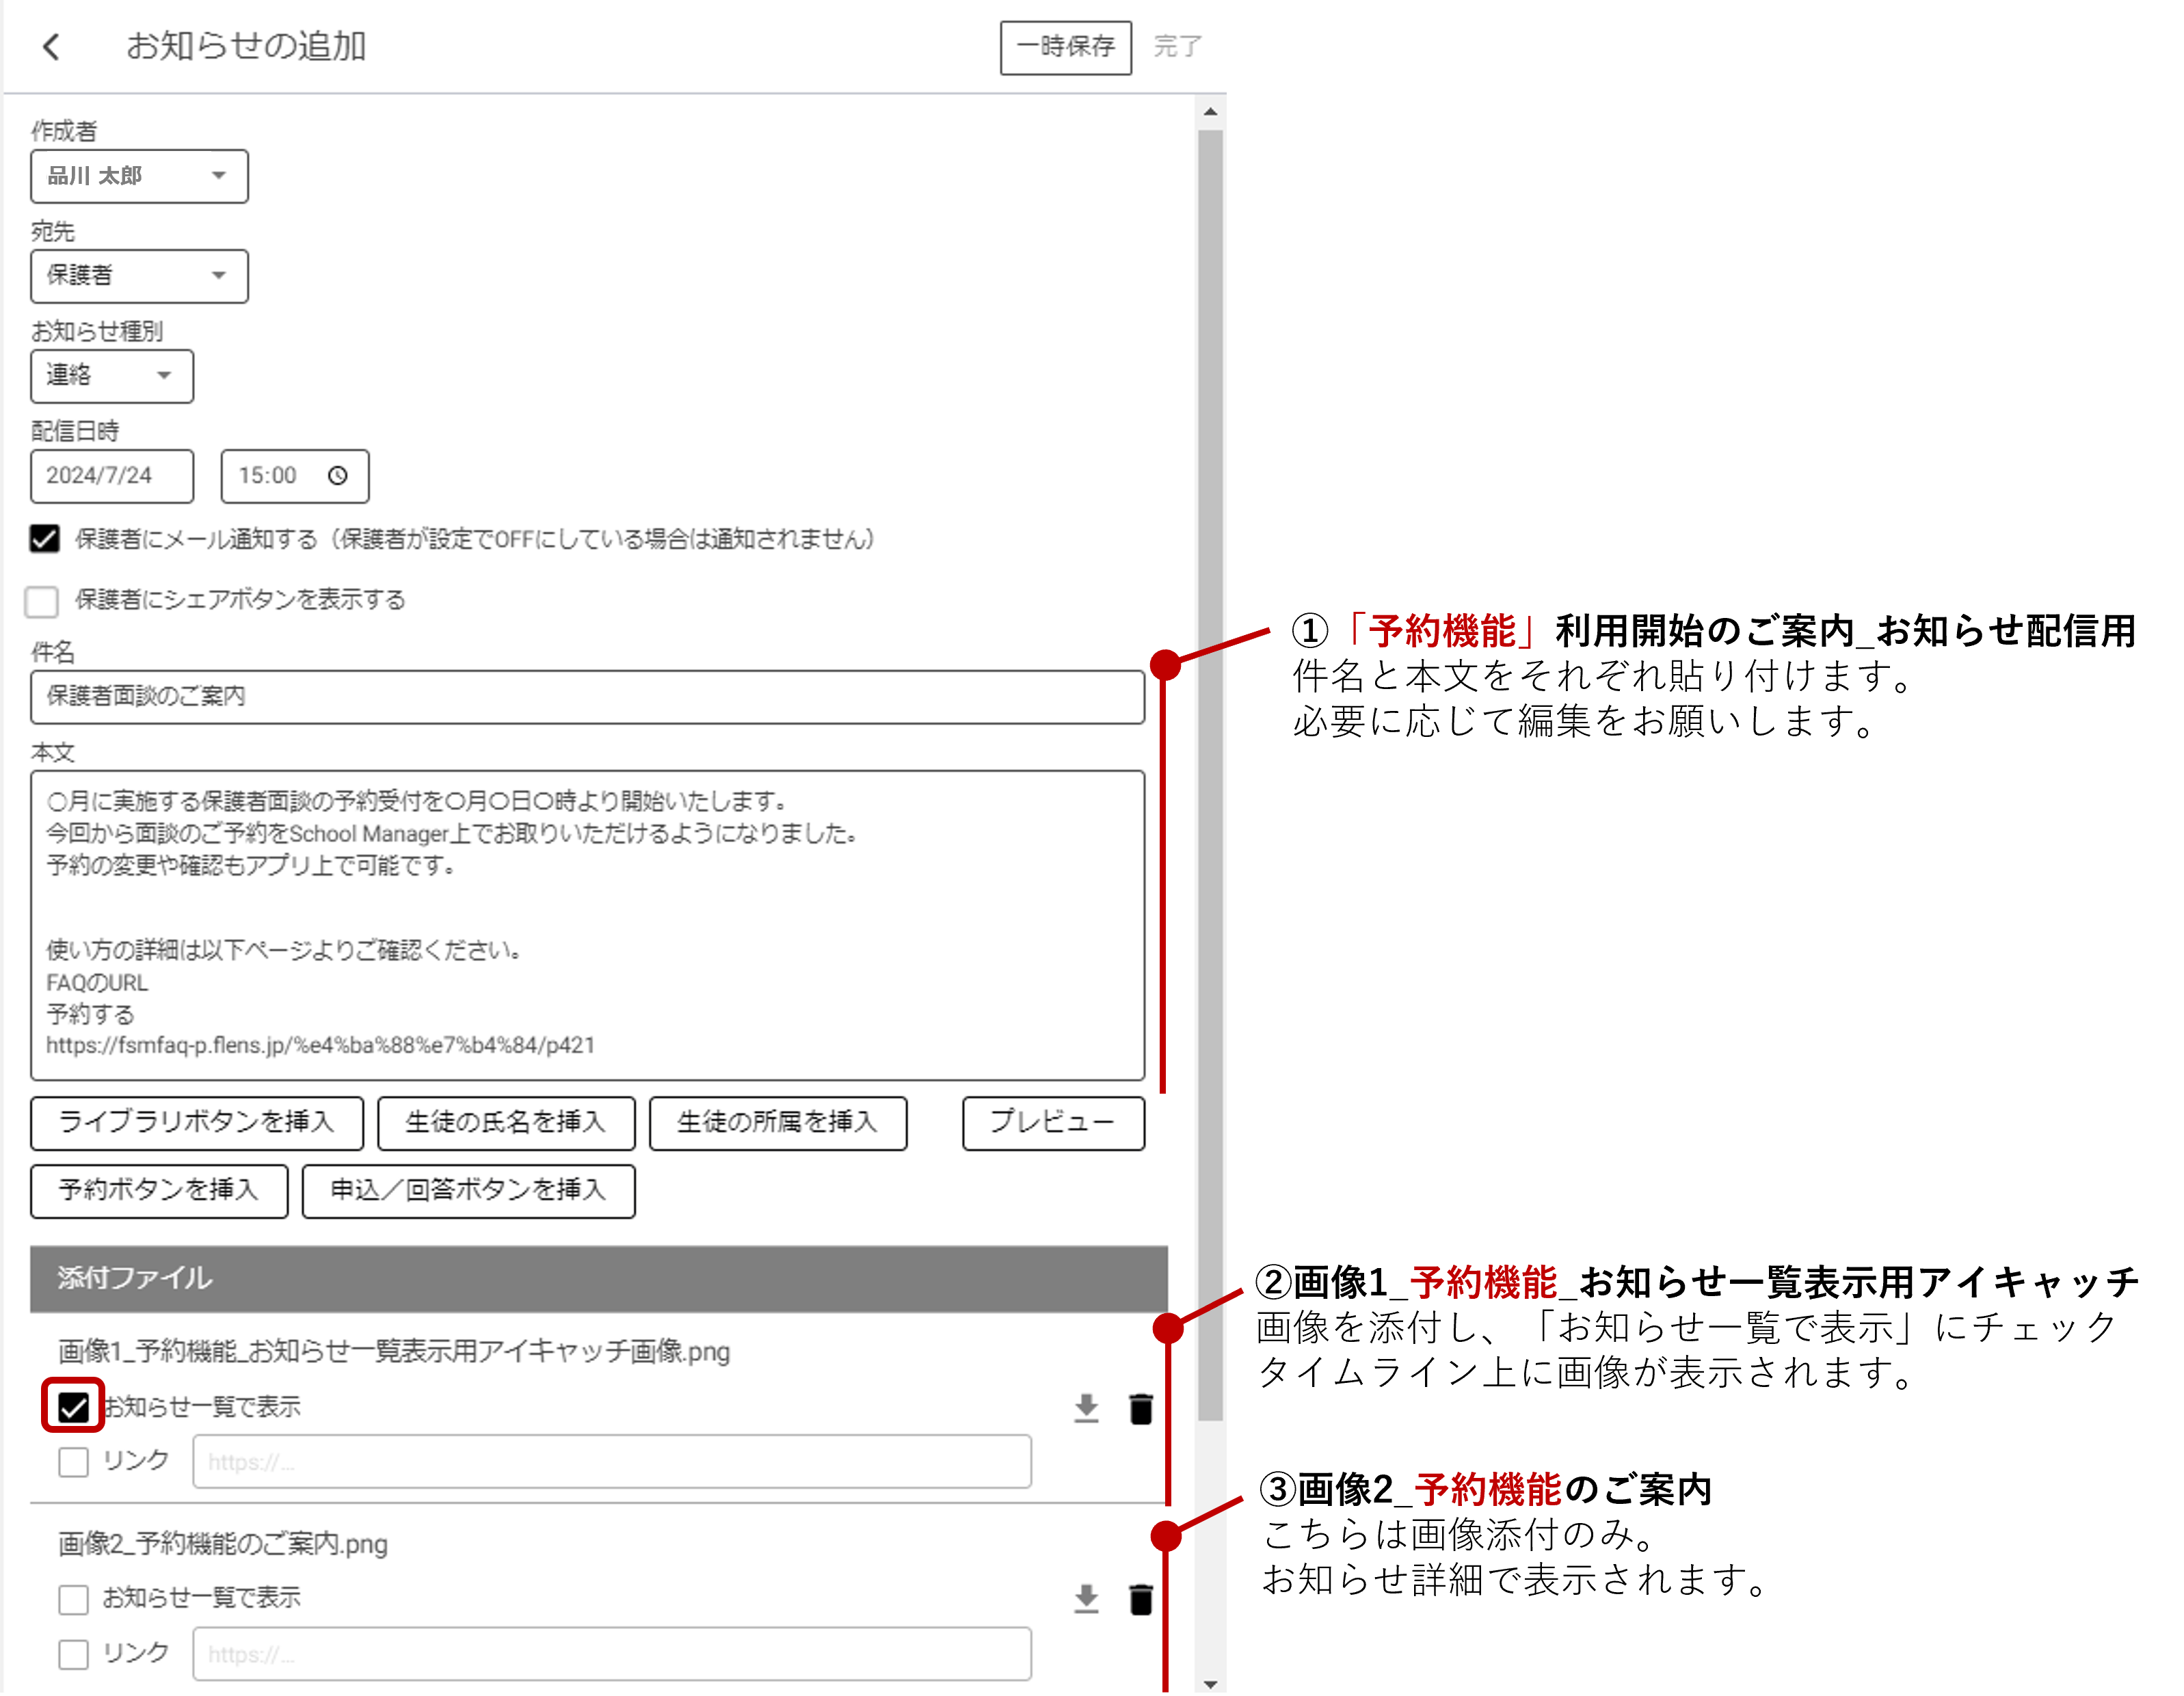Open the お知らせ種別 dropdown showing 連絡

[x=112, y=376]
